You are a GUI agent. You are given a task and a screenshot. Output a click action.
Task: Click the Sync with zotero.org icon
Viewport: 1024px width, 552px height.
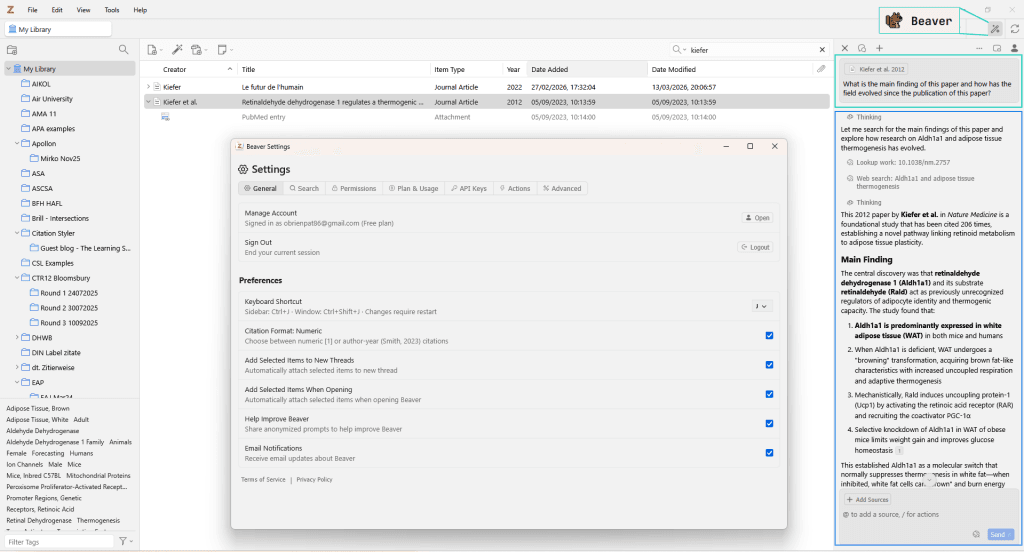pyautogui.click(x=1015, y=29)
